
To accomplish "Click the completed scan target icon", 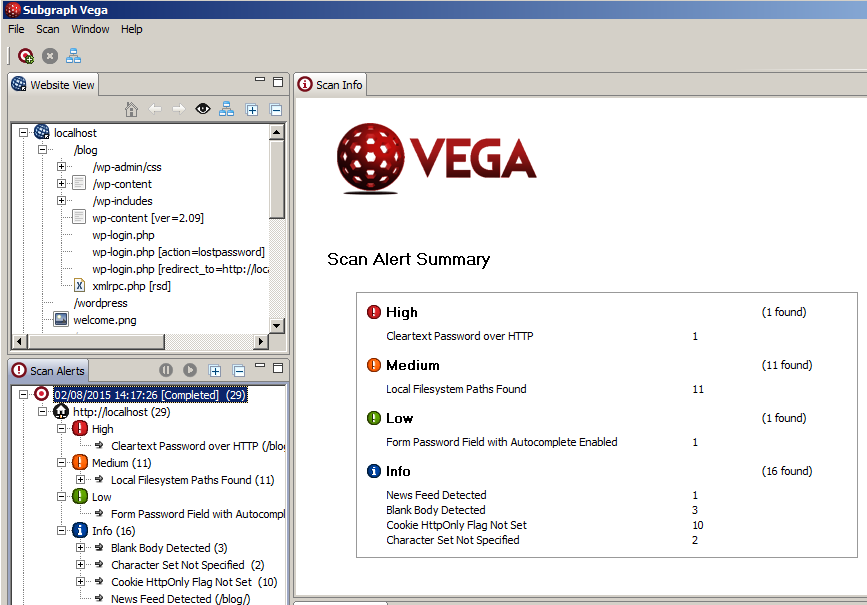I will point(41,394).
